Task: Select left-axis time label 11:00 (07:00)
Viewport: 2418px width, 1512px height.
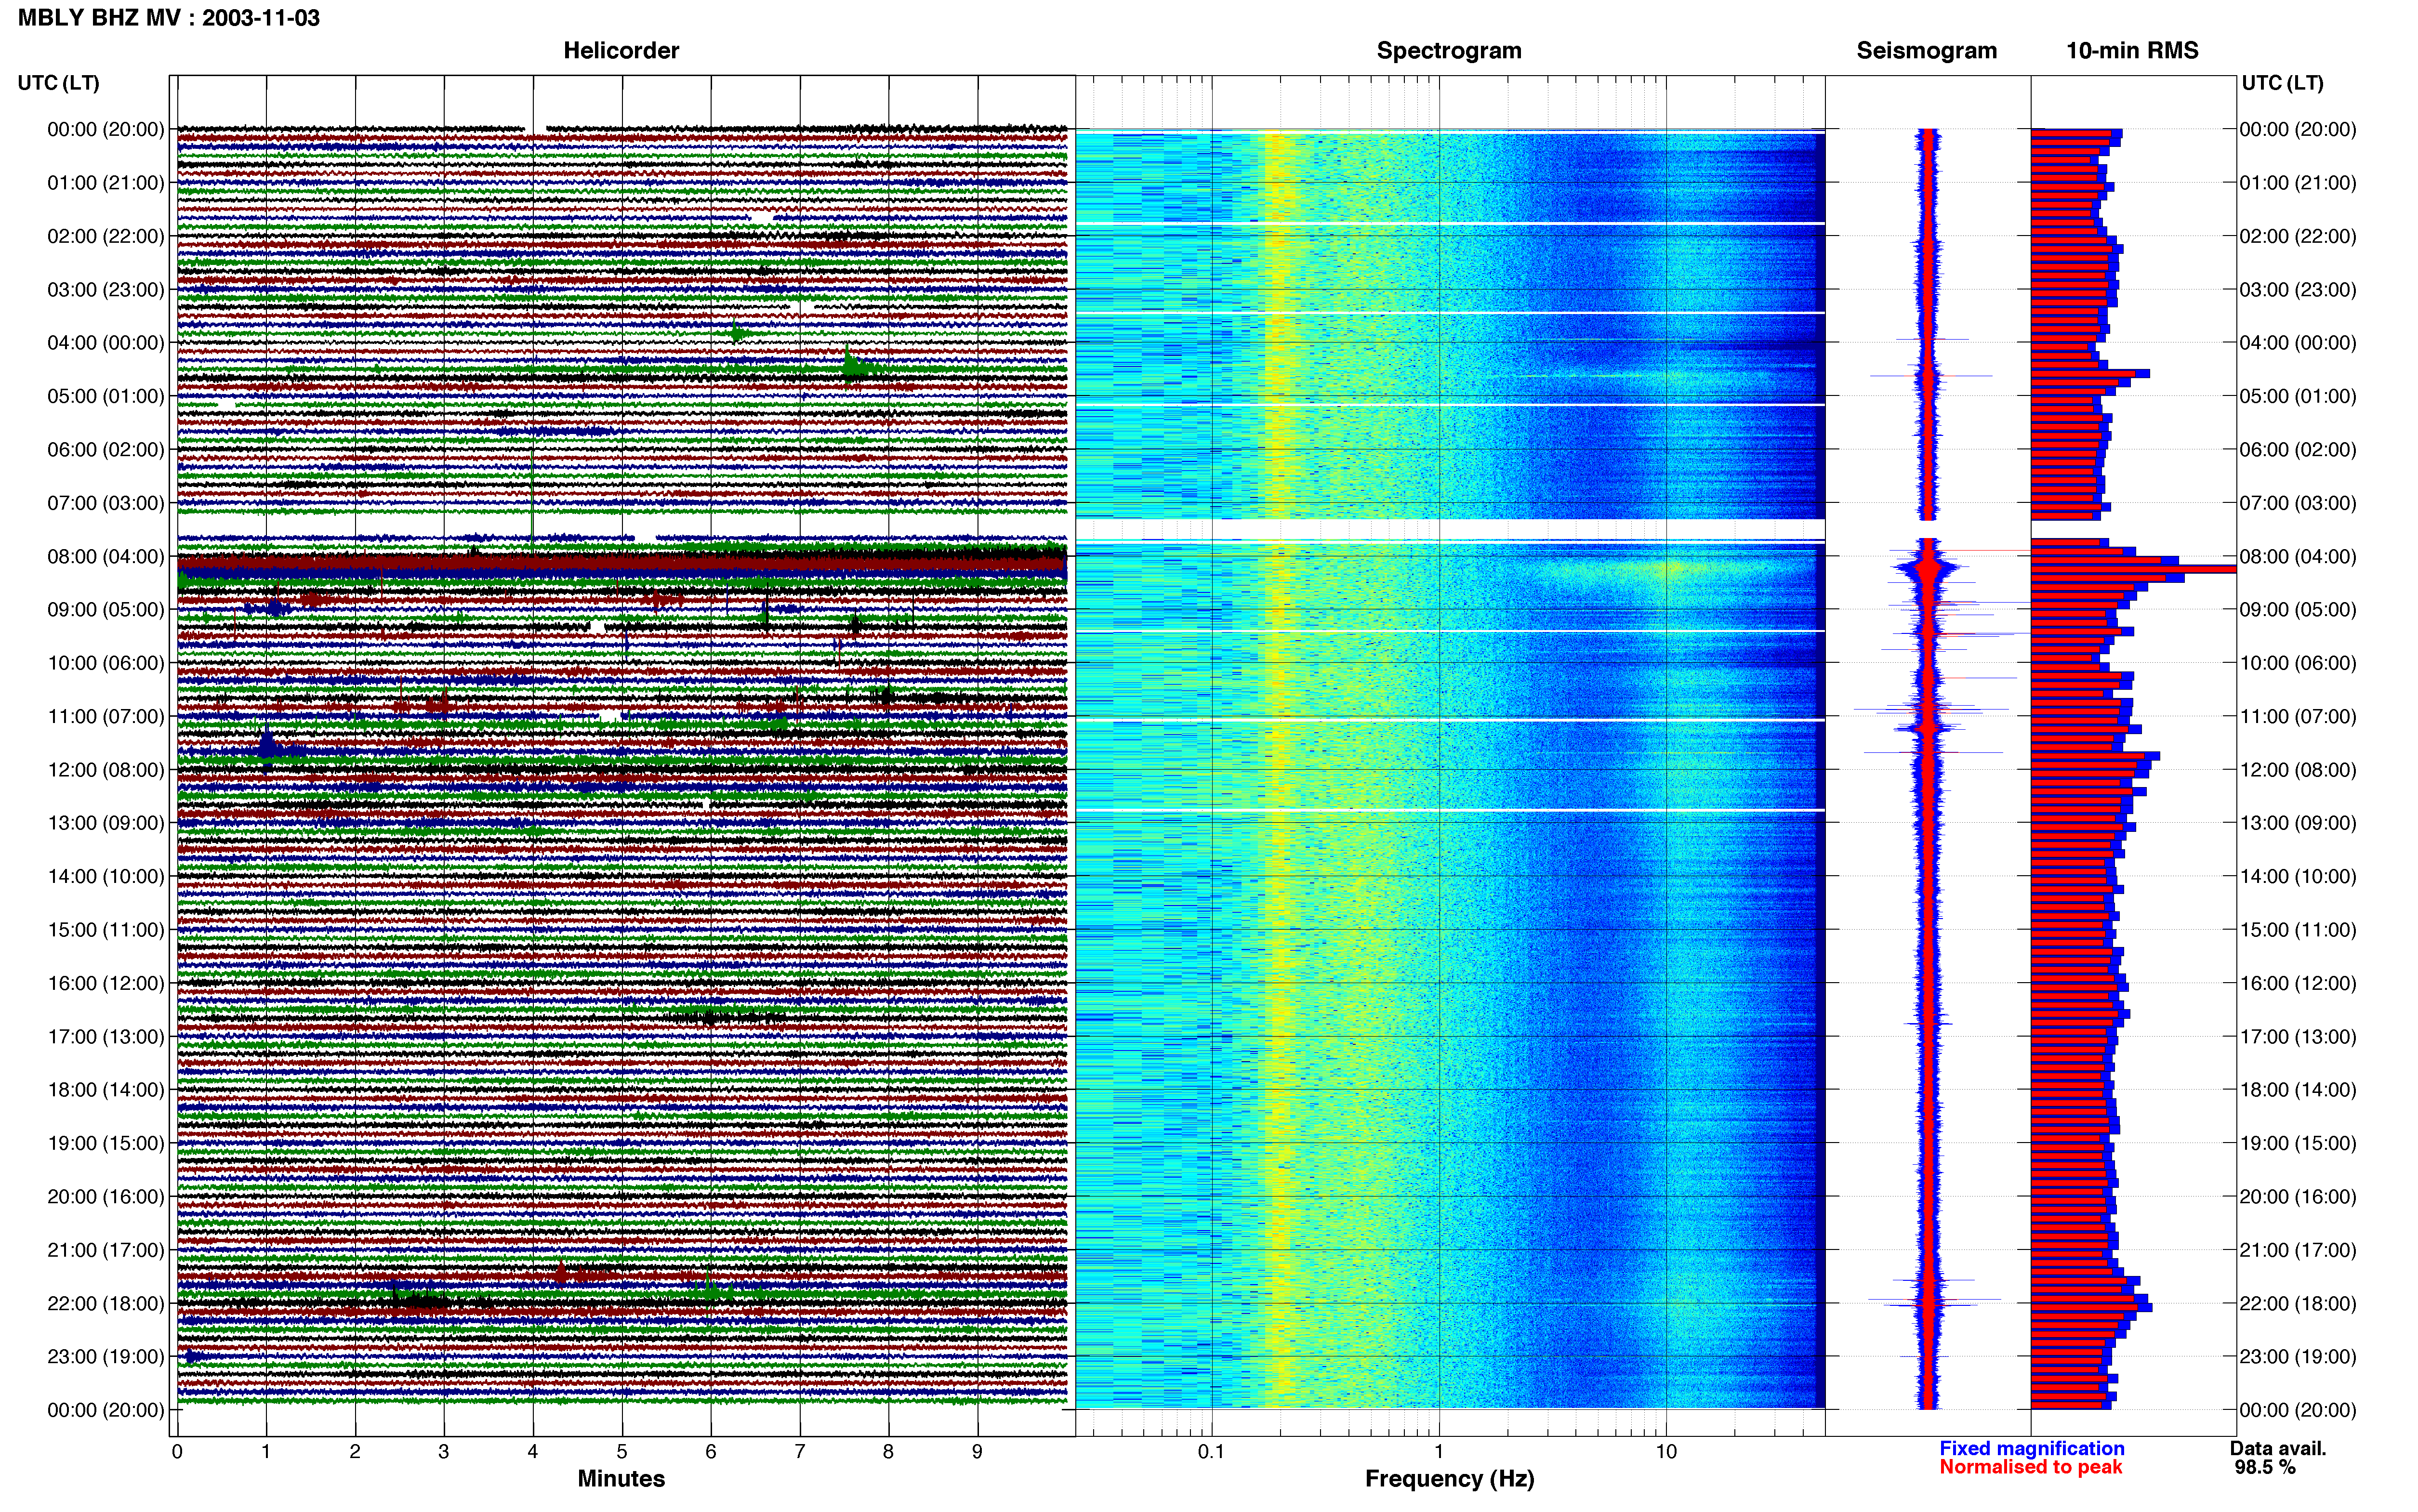Action: click(106, 716)
